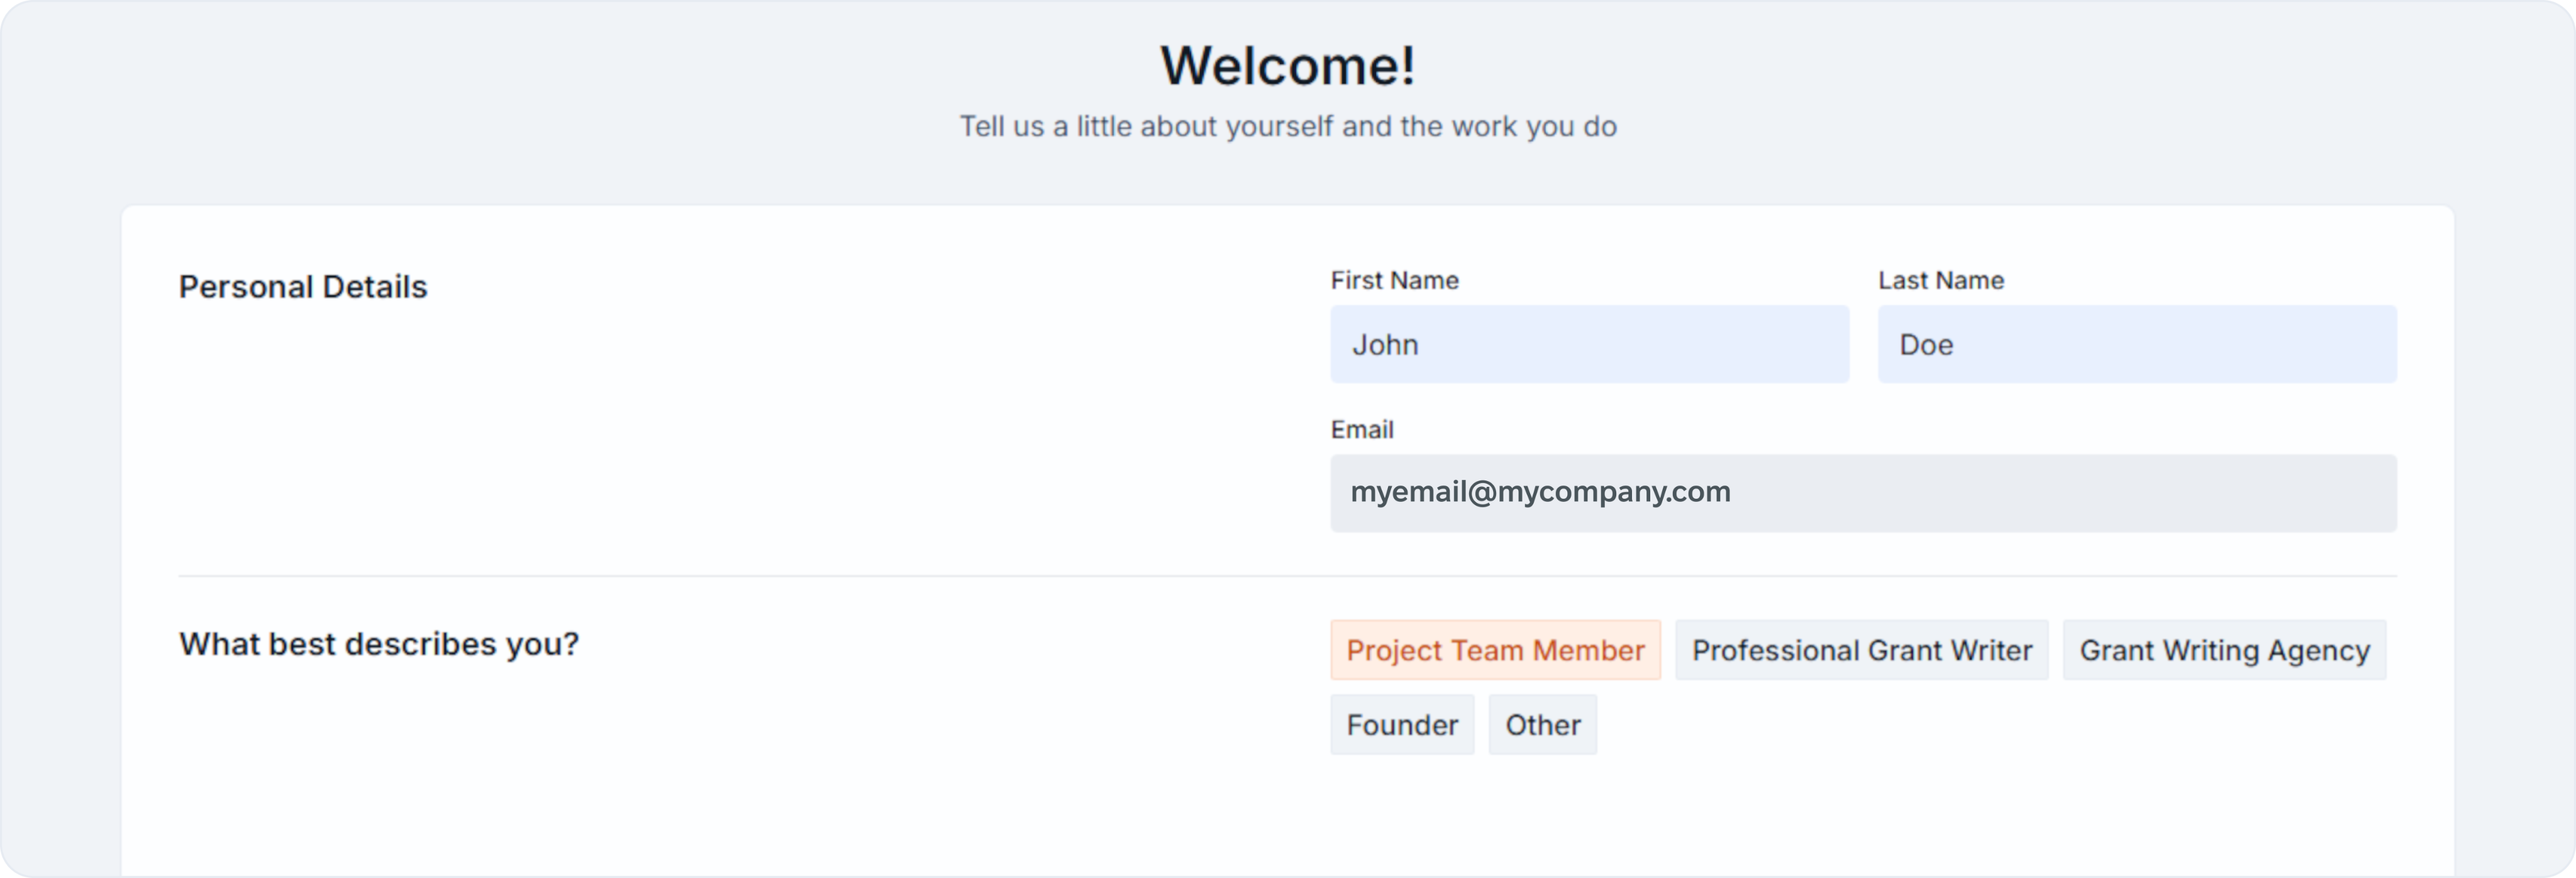Click the Email label text
Image resolution: width=2576 pixels, height=878 pixels.
(1361, 430)
